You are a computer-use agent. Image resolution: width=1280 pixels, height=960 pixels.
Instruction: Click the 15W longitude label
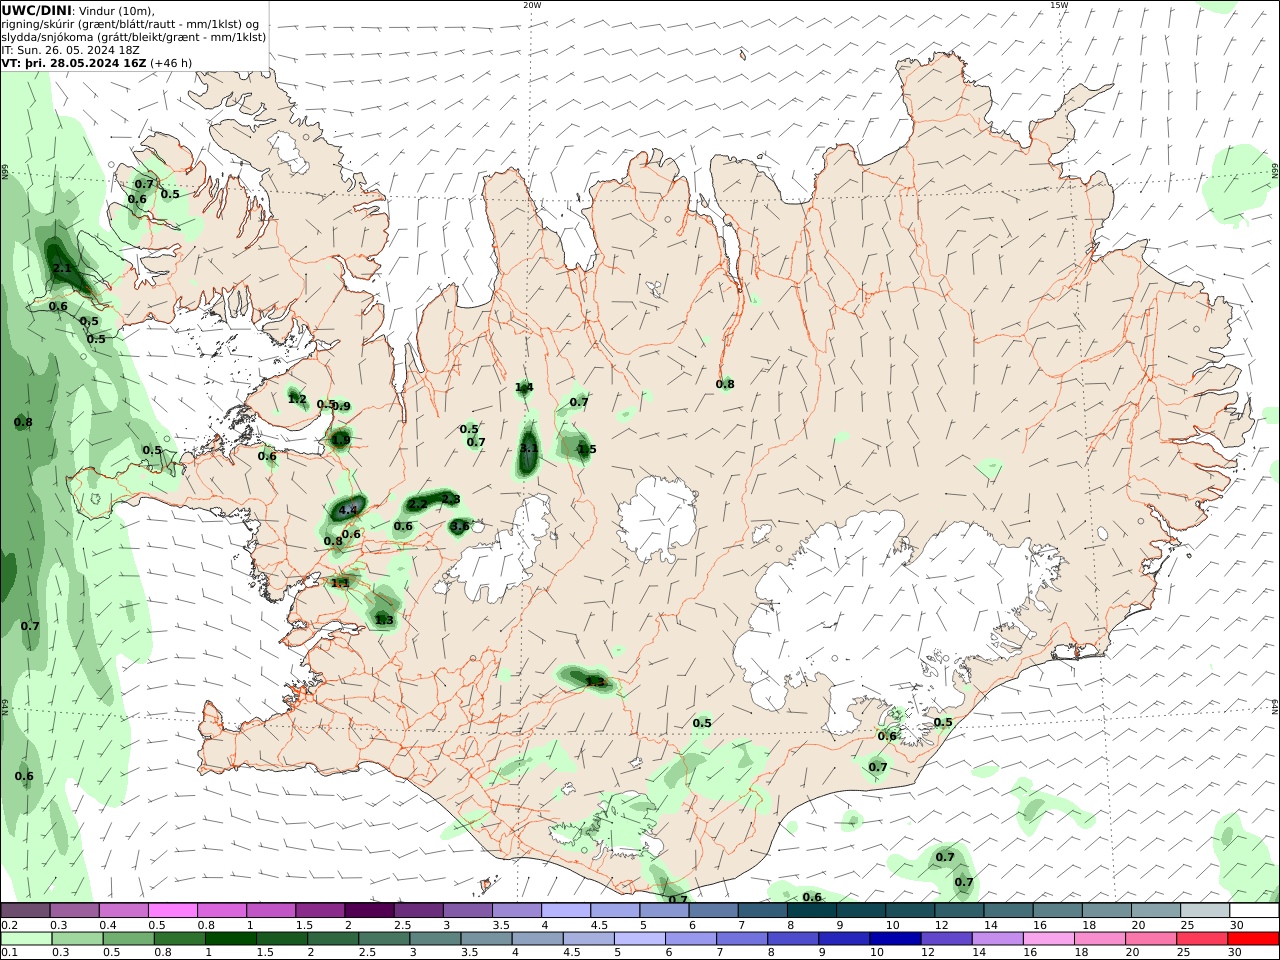1059,5
